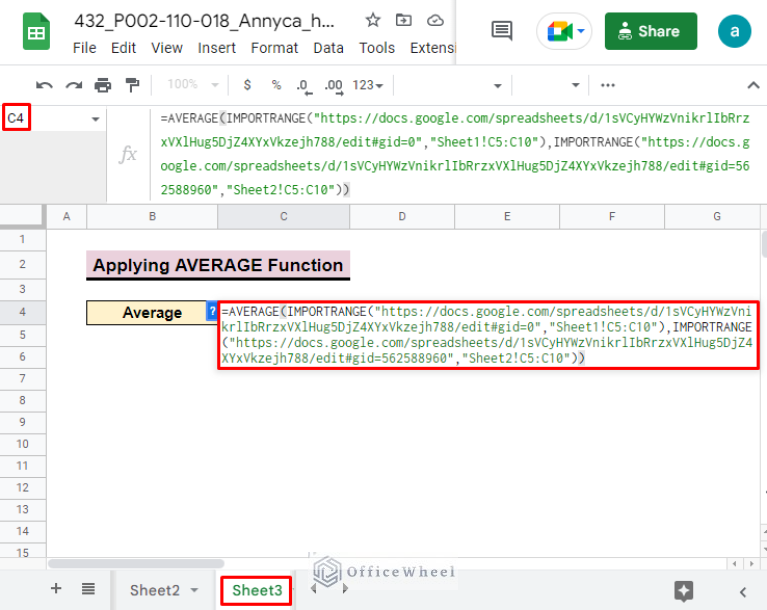This screenshot has height=610, width=767.
Task: Open the Explore button
Action: tap(683, 591)
